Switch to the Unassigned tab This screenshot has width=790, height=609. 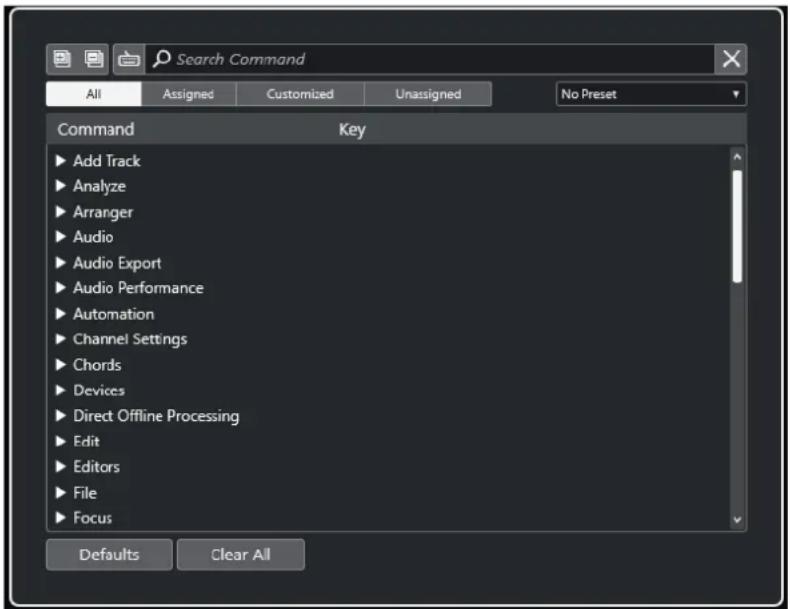pyautogui.click(x=428, y=94)
